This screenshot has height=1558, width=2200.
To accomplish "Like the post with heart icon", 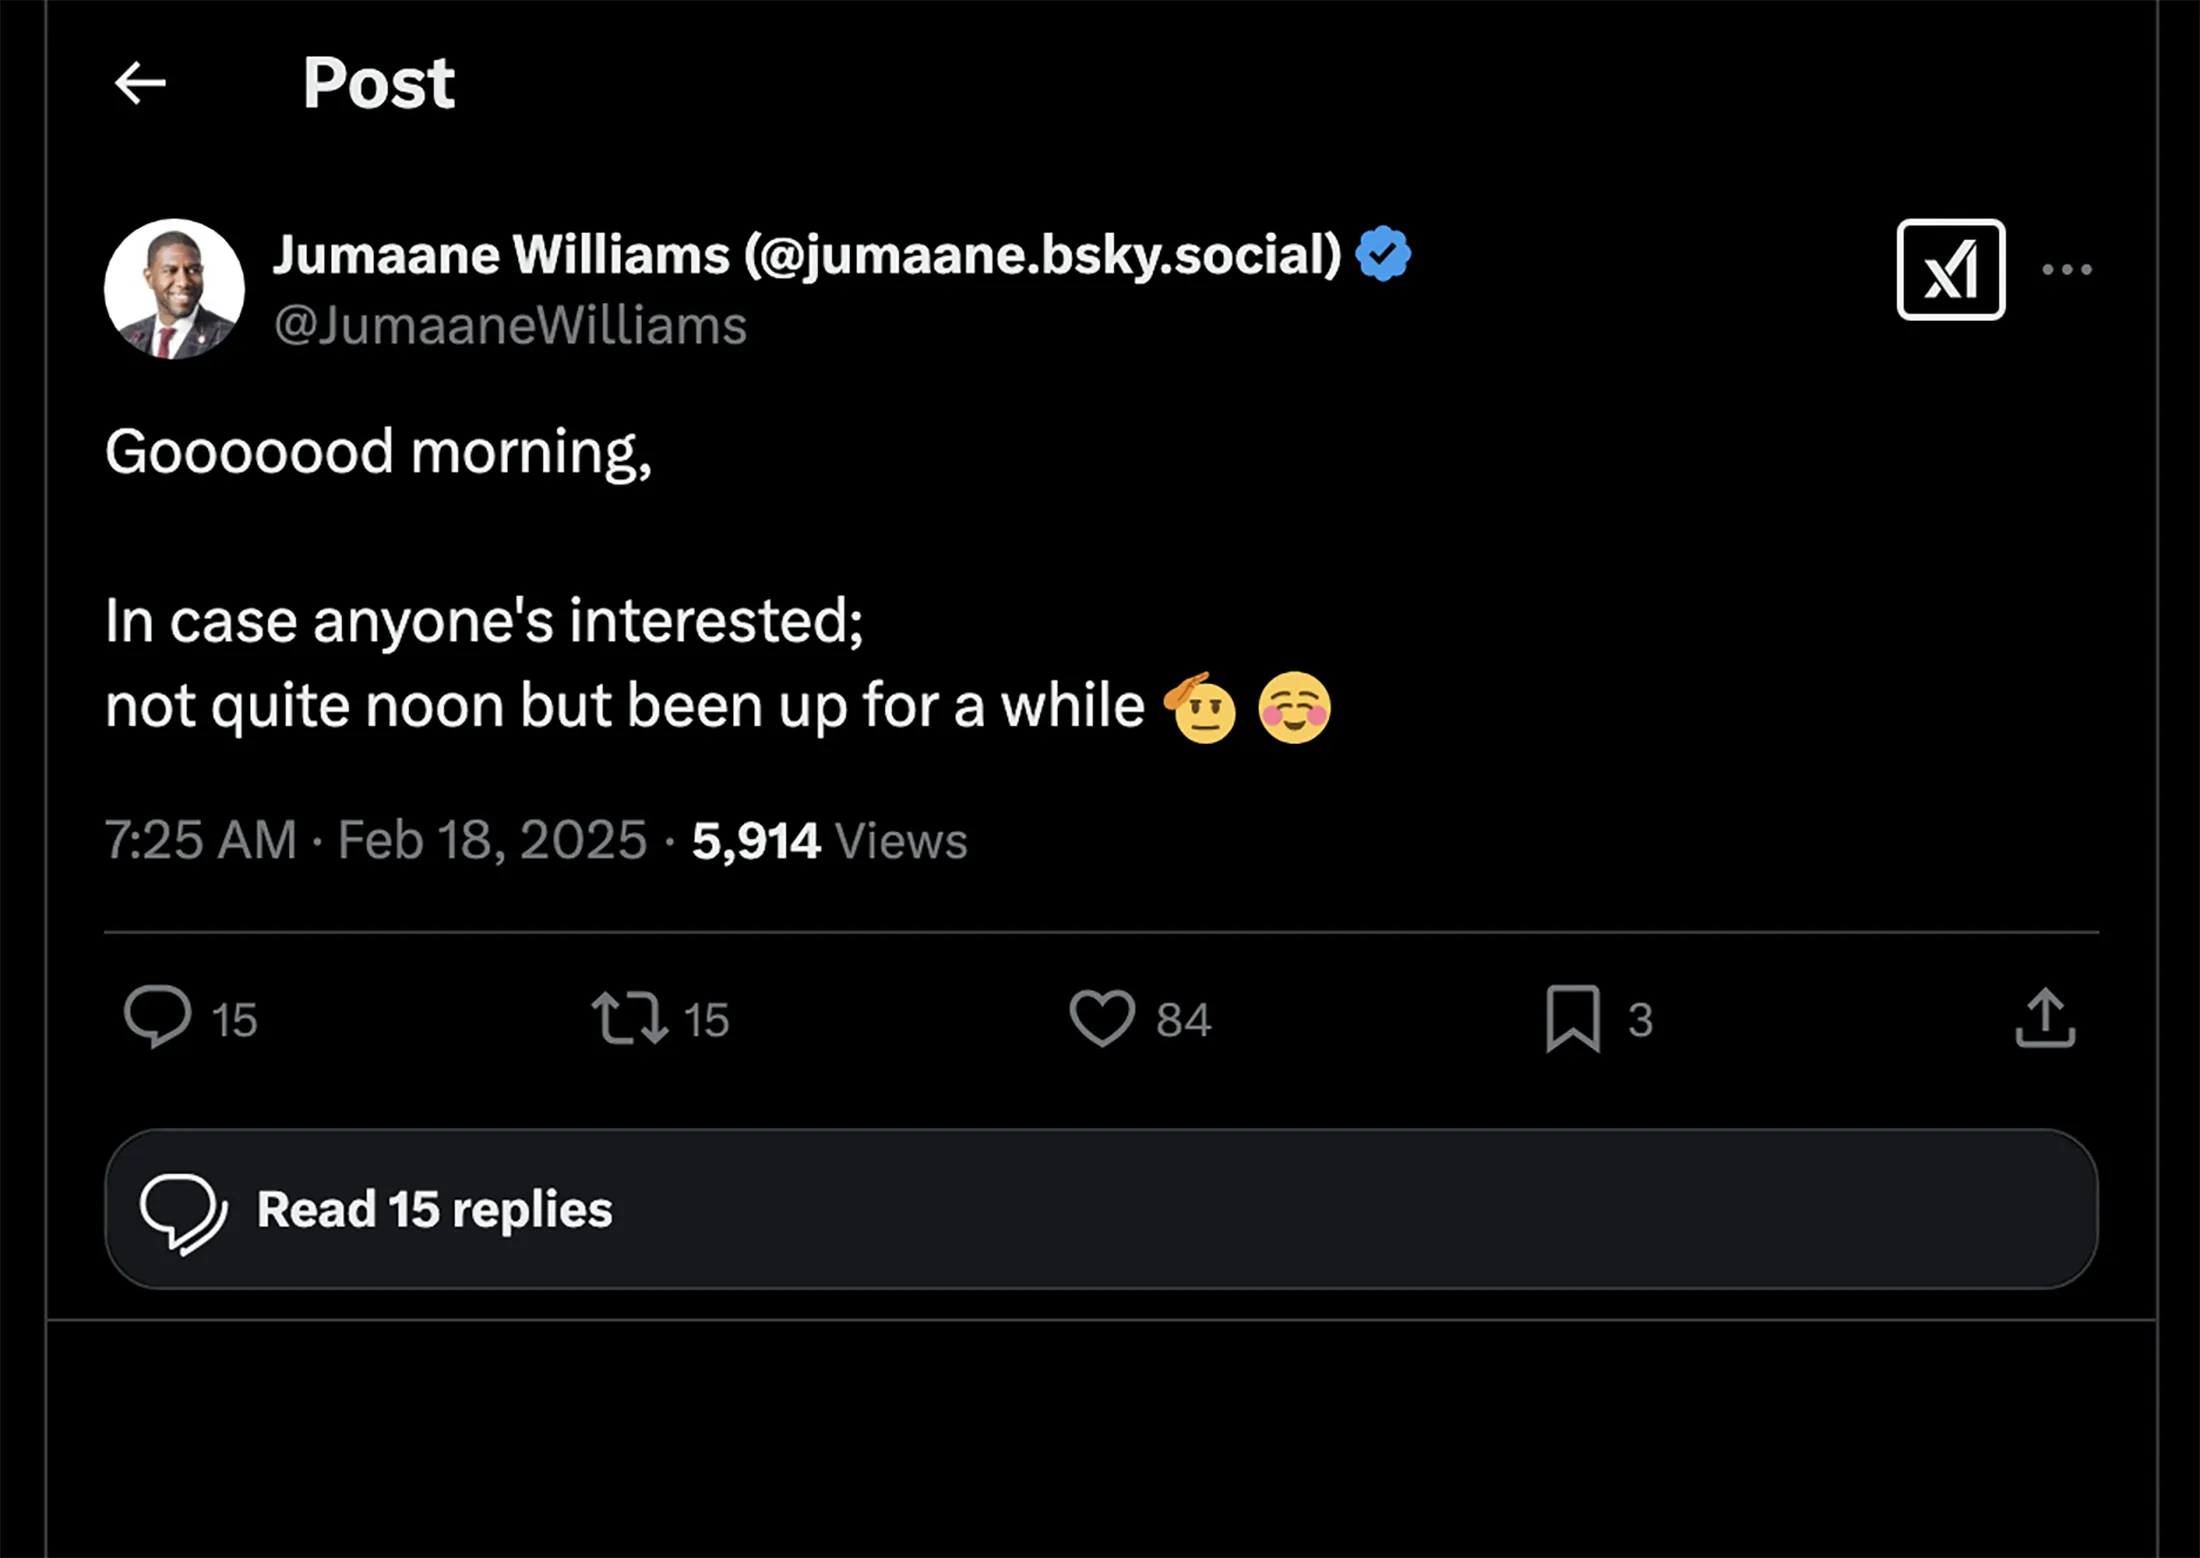I will point(1101,1018).
